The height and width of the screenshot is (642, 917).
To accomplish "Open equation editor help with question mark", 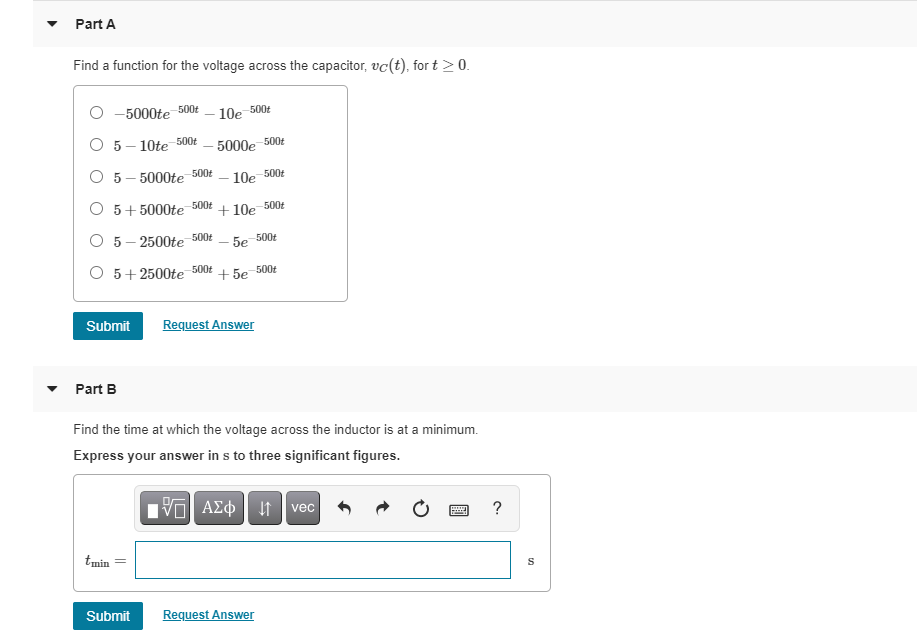I will tap(496, 508).
